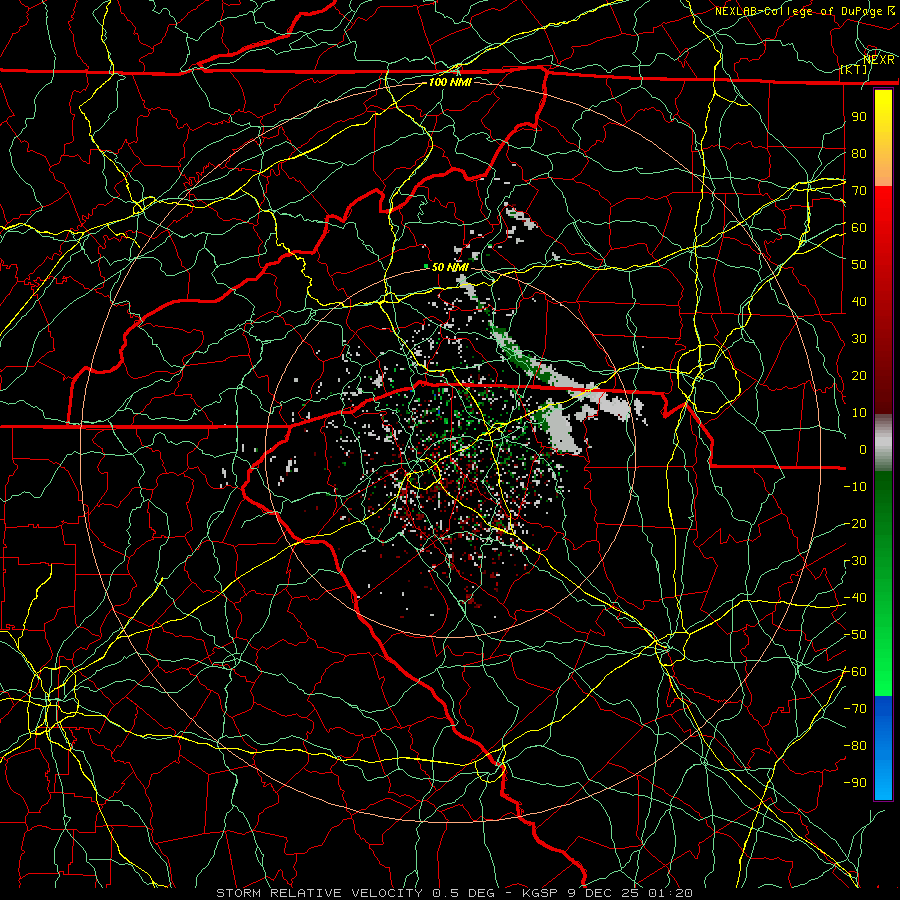Click the yellow top segment of velocity scale

click(x=883, y=138)
